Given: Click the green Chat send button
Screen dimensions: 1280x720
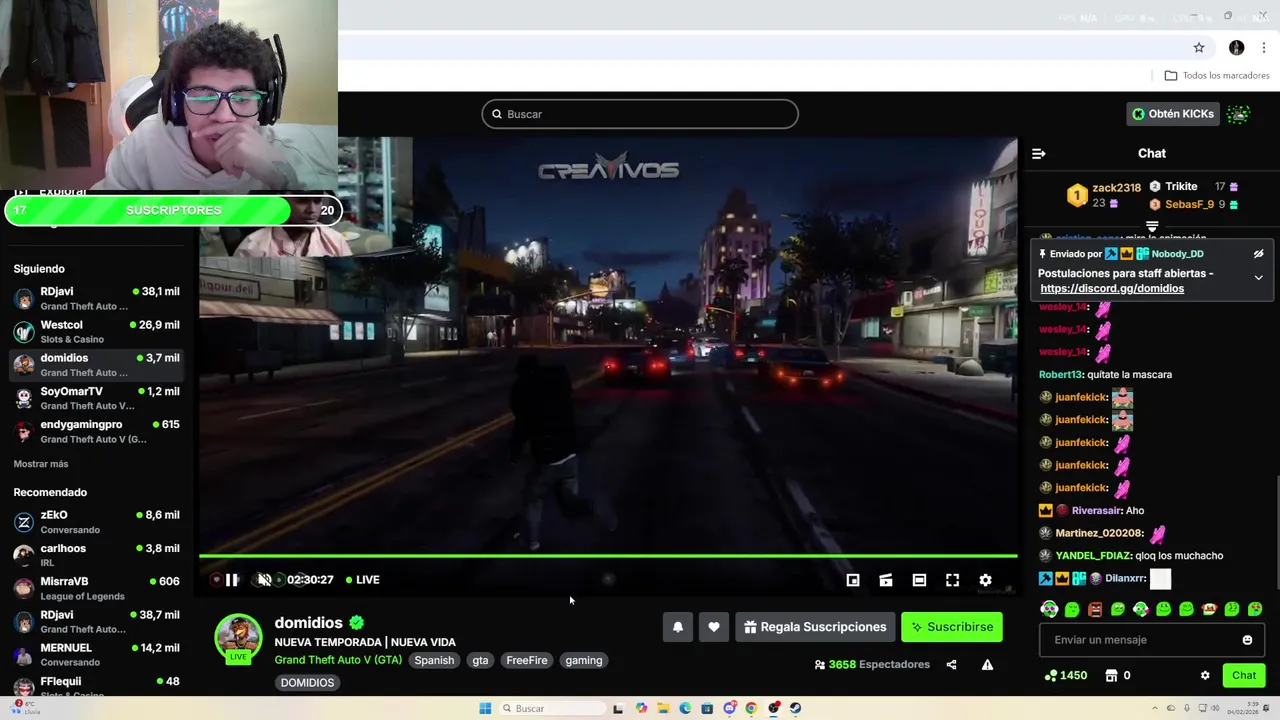Looking at the screenshot, I should click(x=1244, y=676).
